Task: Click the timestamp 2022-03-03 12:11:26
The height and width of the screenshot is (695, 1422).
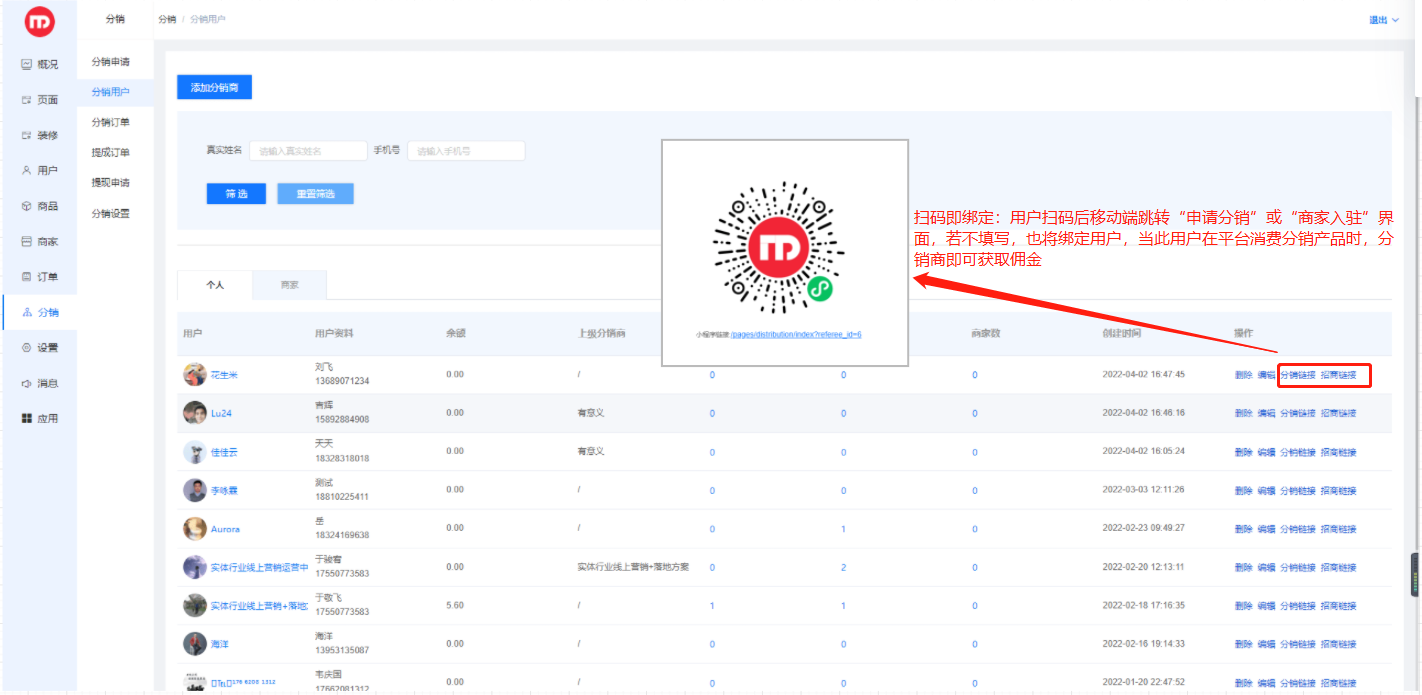Action: pos(1143,490)
